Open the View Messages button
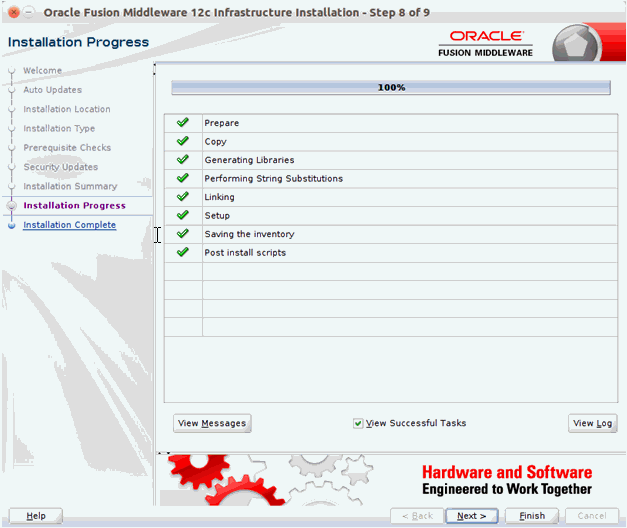The width and height of the screenshot is (627, 528). click(x=212, y=423)
